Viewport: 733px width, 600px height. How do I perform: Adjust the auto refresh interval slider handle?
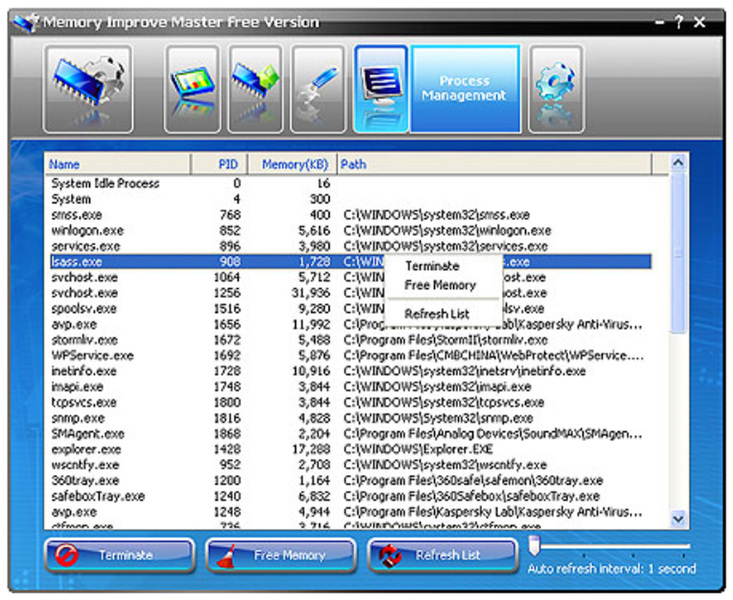point(534,545)
